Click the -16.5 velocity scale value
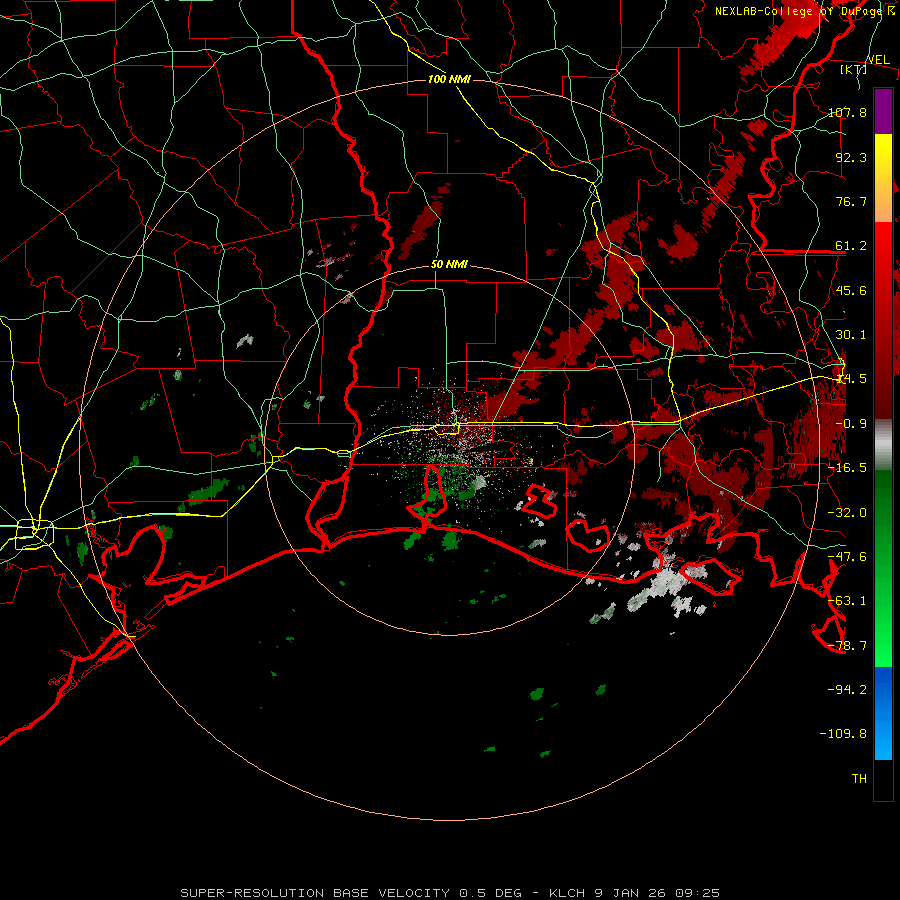This screenshot has width=900, height=900. click(x=847, y=468)
